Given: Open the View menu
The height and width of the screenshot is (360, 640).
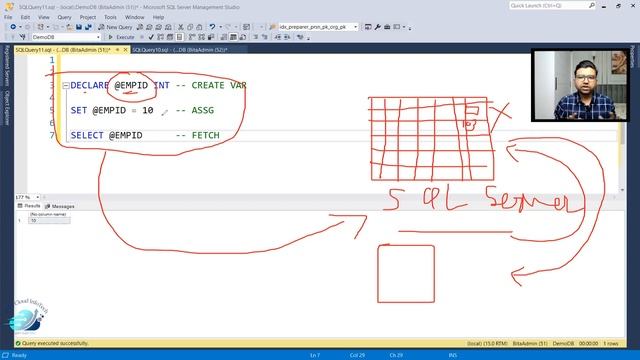Looking at the screenshot, I should pos(44,17).
